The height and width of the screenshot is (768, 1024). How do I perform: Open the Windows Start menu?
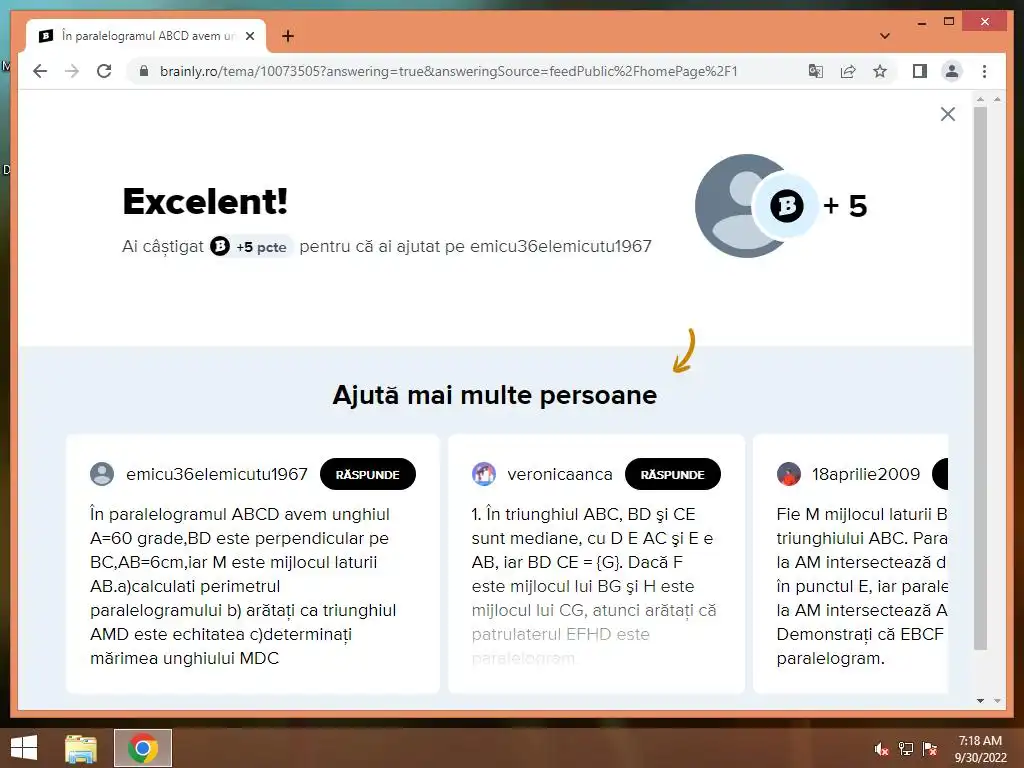coord(24,748)
